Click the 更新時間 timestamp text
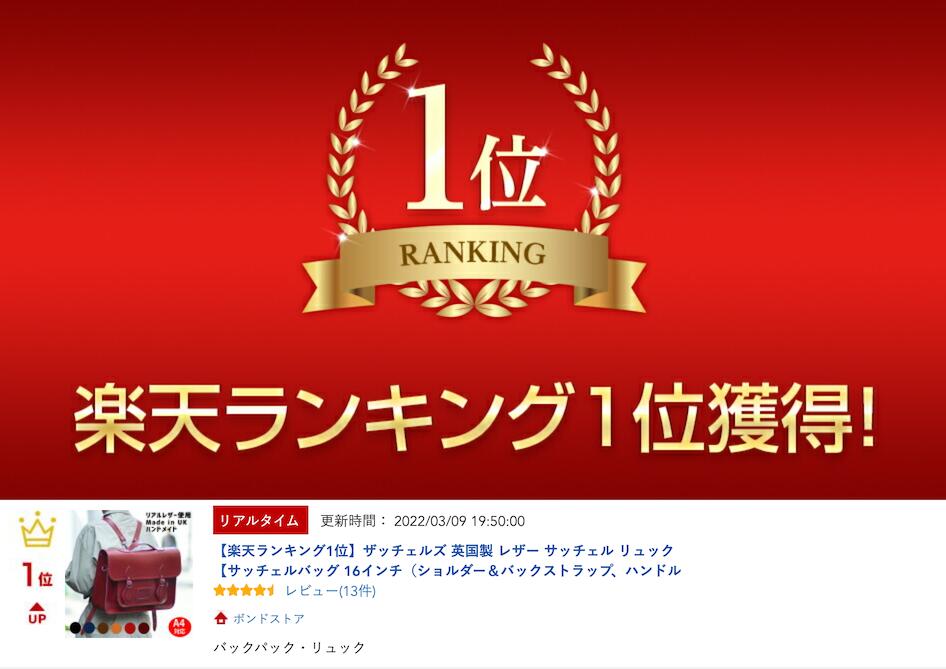This screenshot has width=946, height=669. coord(422,521)
